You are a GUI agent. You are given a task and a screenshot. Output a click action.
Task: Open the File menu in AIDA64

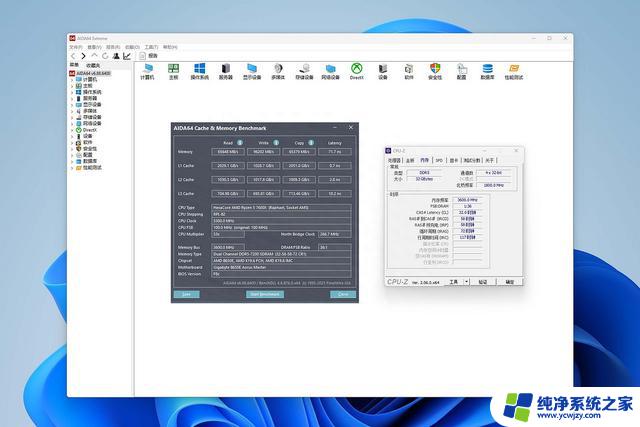[76, 47]
